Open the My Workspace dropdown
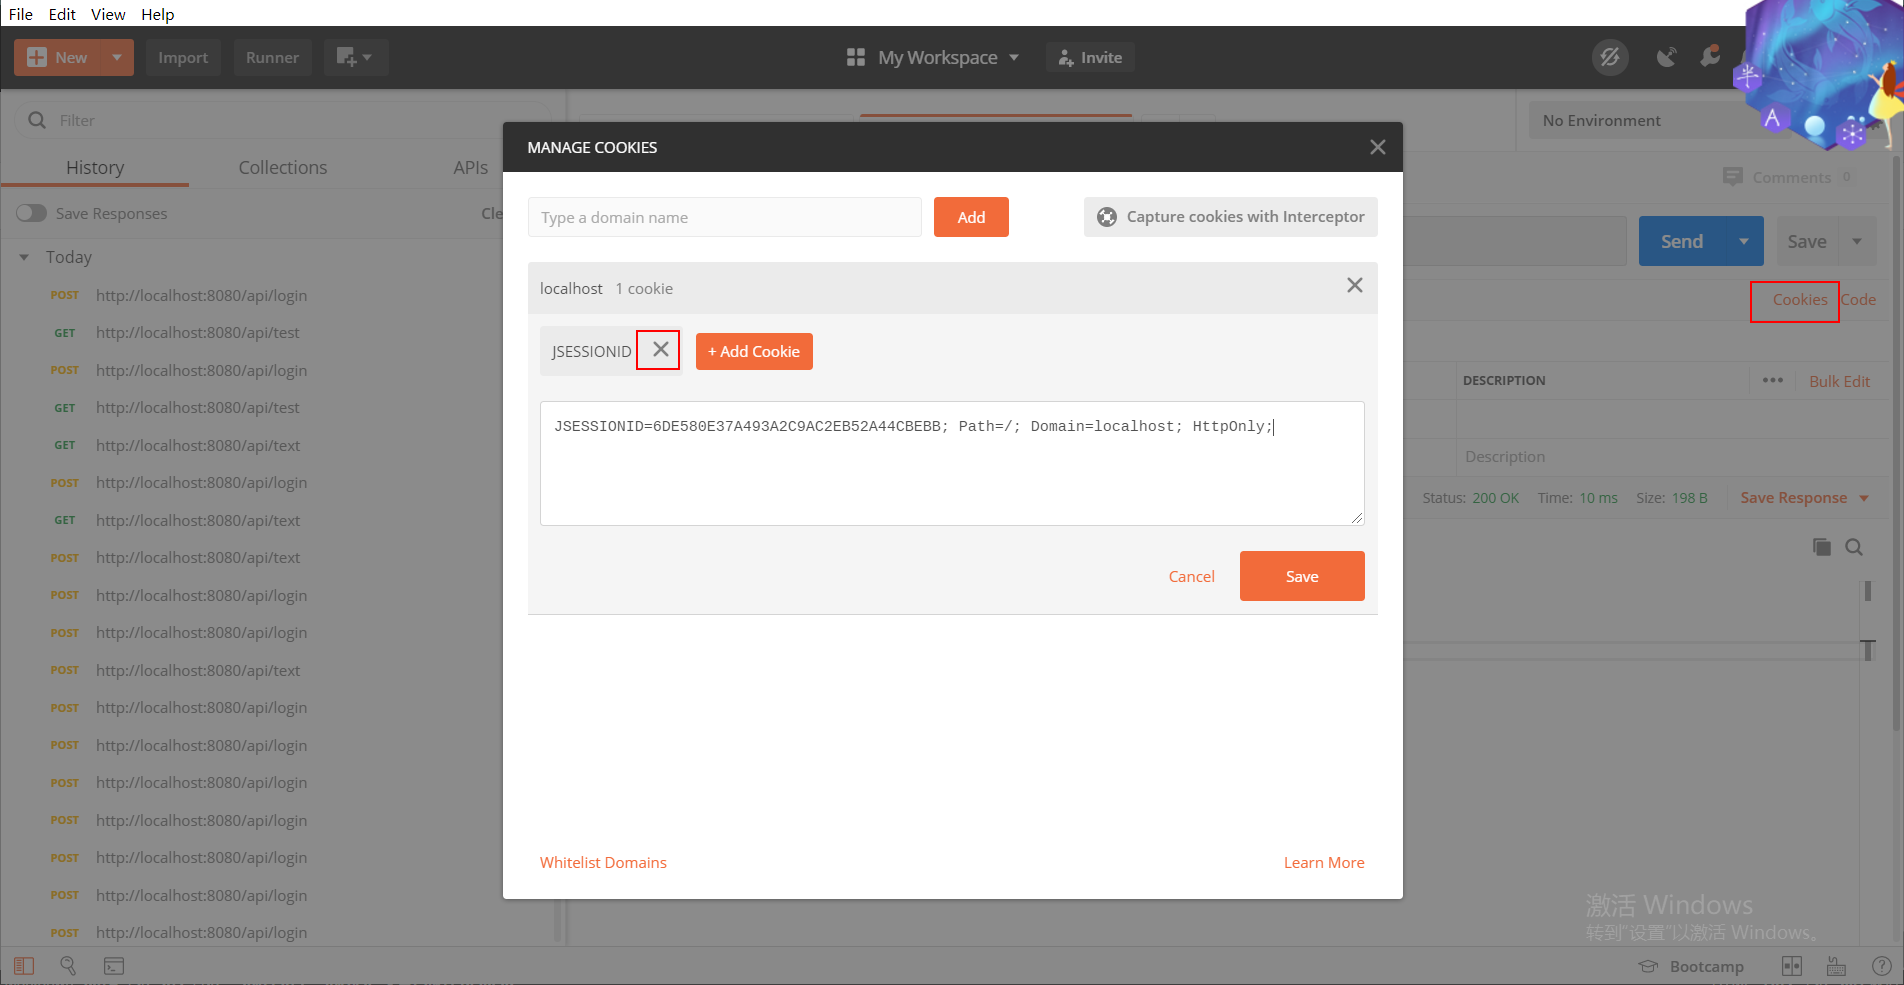Image resolution: width=1904 pixels, height=985 pixels. (933, 57)
